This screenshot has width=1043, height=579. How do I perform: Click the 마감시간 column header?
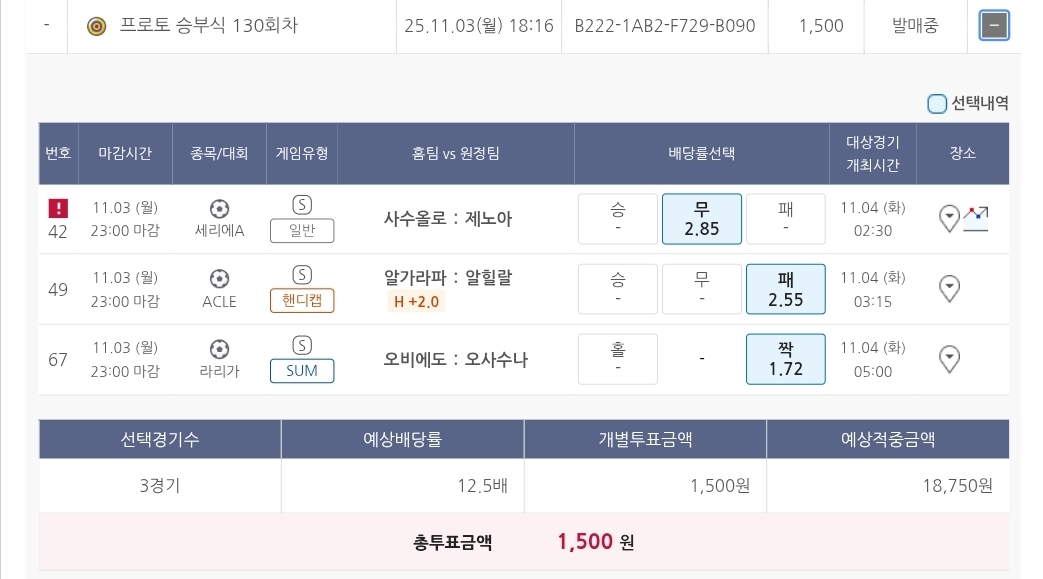(x=125, y=153)
